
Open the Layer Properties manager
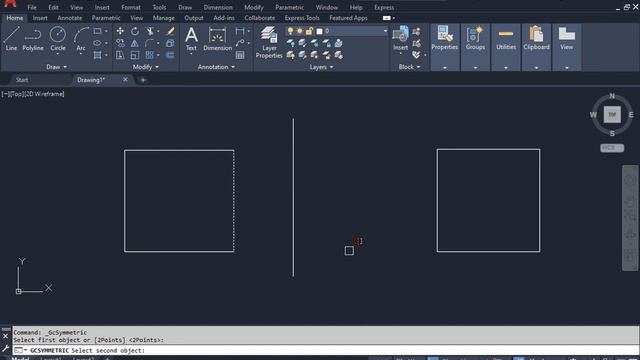point(269,42)
